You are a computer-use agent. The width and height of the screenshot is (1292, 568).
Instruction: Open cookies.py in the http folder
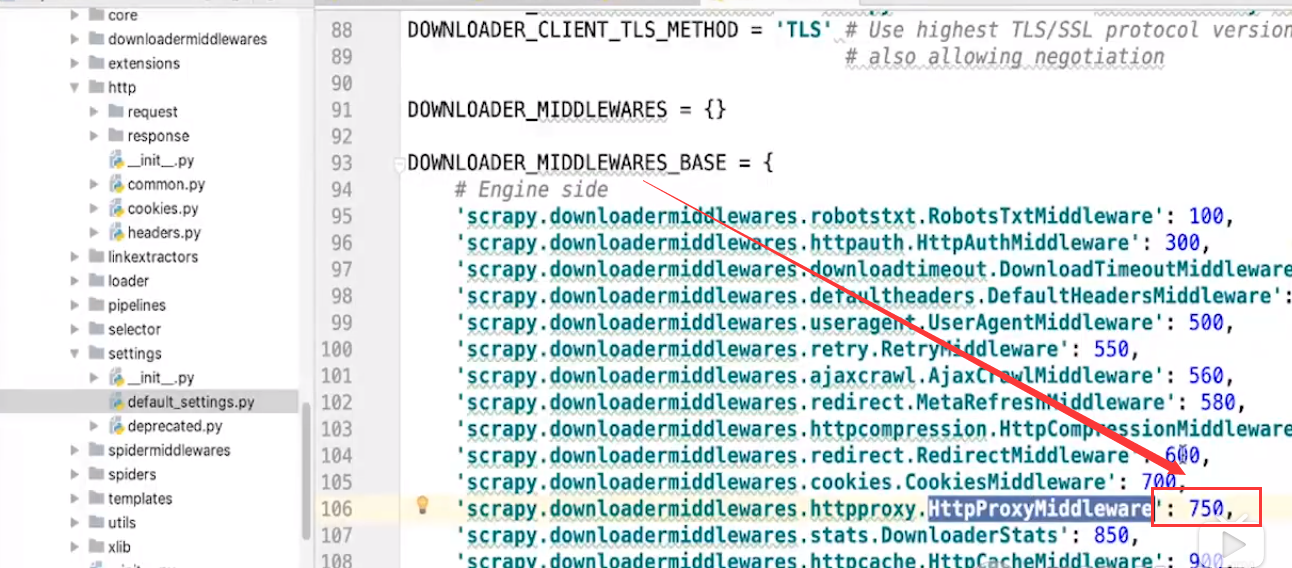pos(162,208)
